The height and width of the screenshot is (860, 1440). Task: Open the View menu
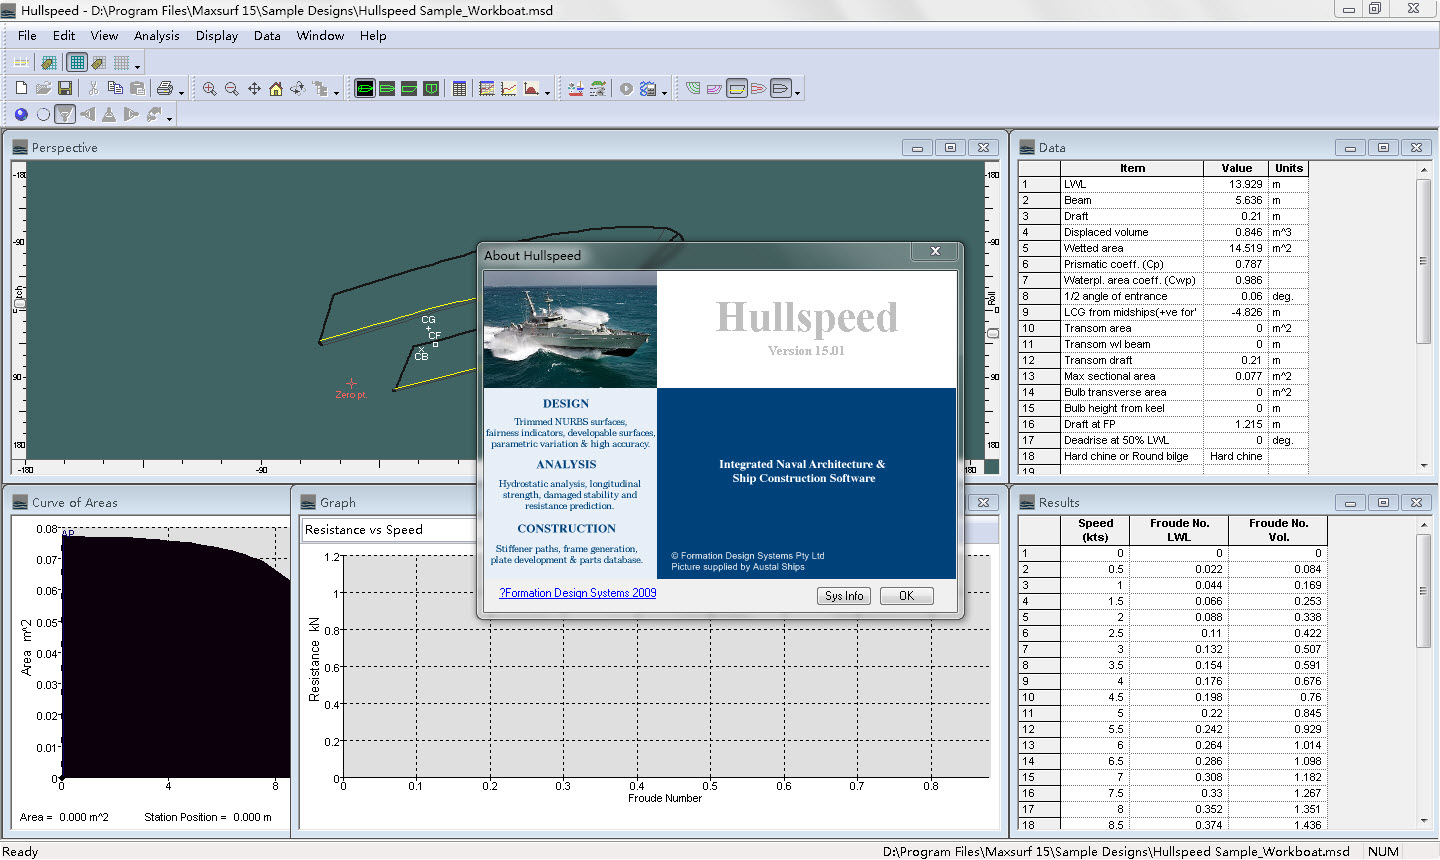[104, 35]
